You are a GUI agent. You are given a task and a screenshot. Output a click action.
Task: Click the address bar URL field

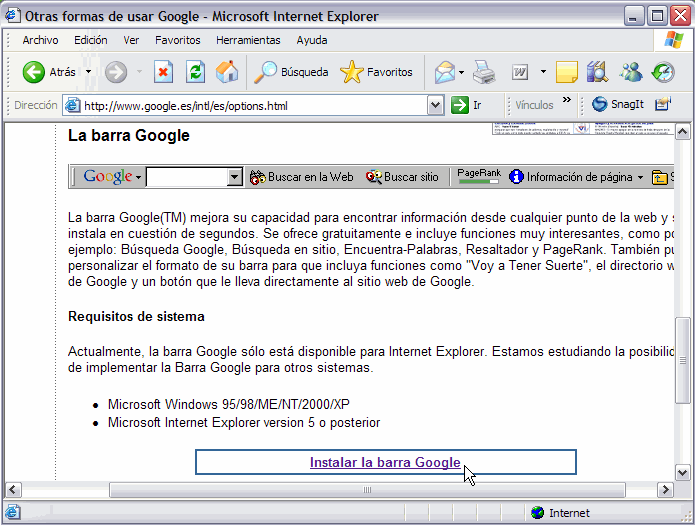(x=255, y=106)
